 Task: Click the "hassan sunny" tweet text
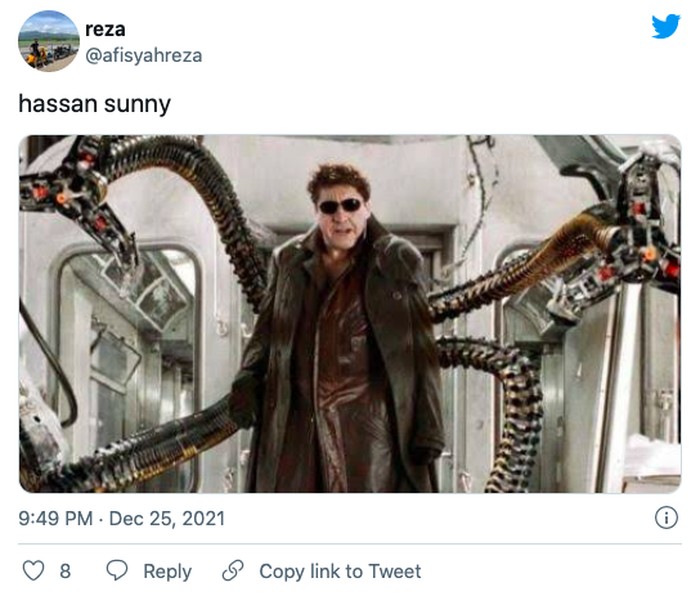(94, 103)
